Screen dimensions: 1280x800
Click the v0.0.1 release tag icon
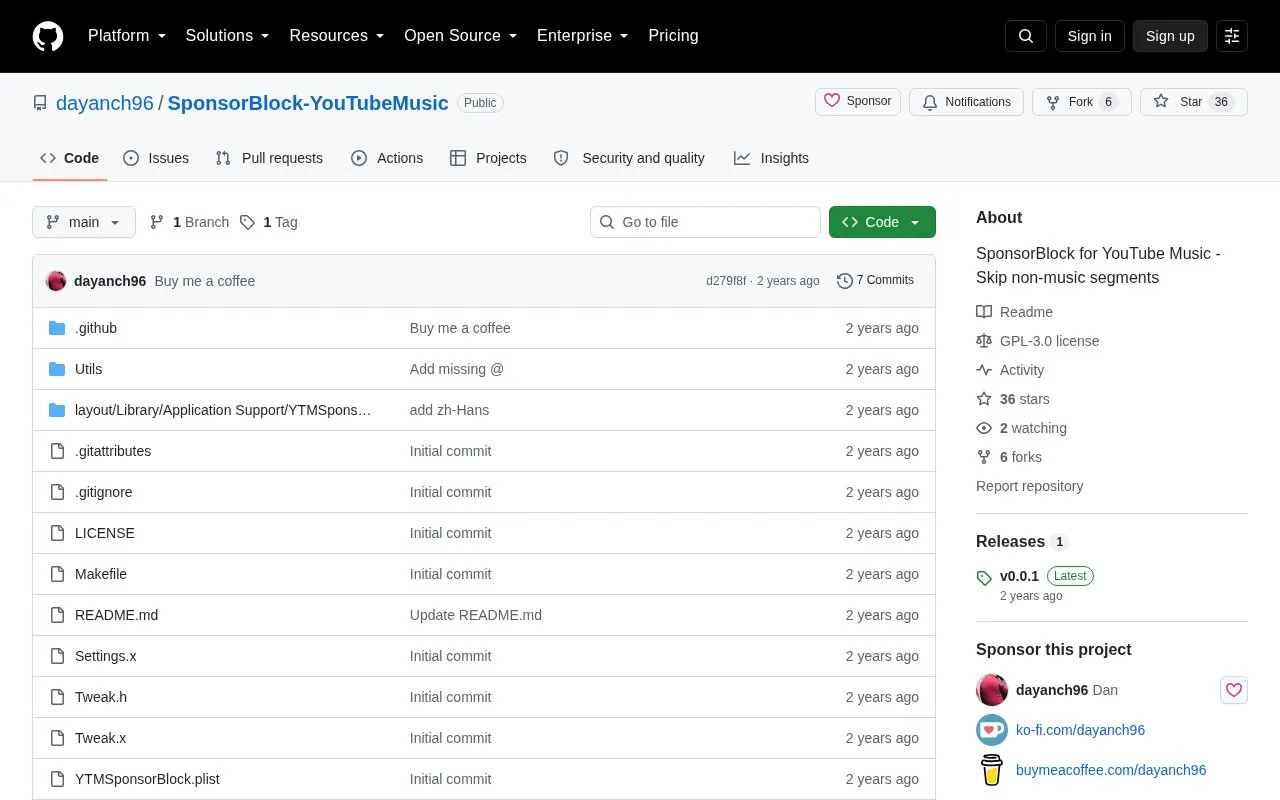click(984, 577)
